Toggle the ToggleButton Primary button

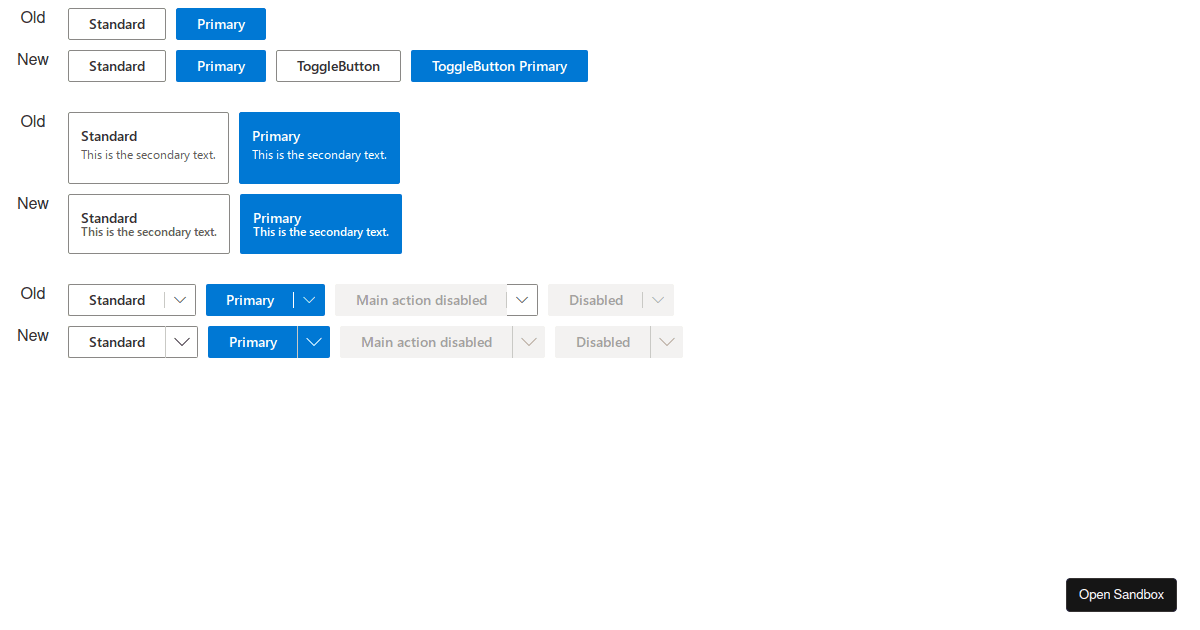pos(499,66)
